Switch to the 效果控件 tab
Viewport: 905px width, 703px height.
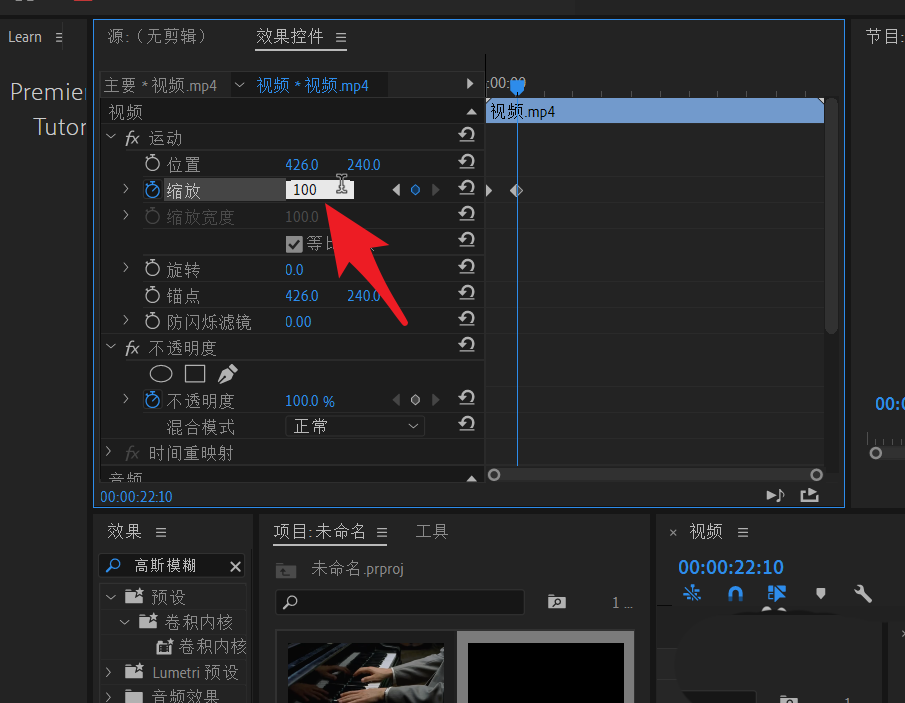pyautogui.click(x=289, y=36)
